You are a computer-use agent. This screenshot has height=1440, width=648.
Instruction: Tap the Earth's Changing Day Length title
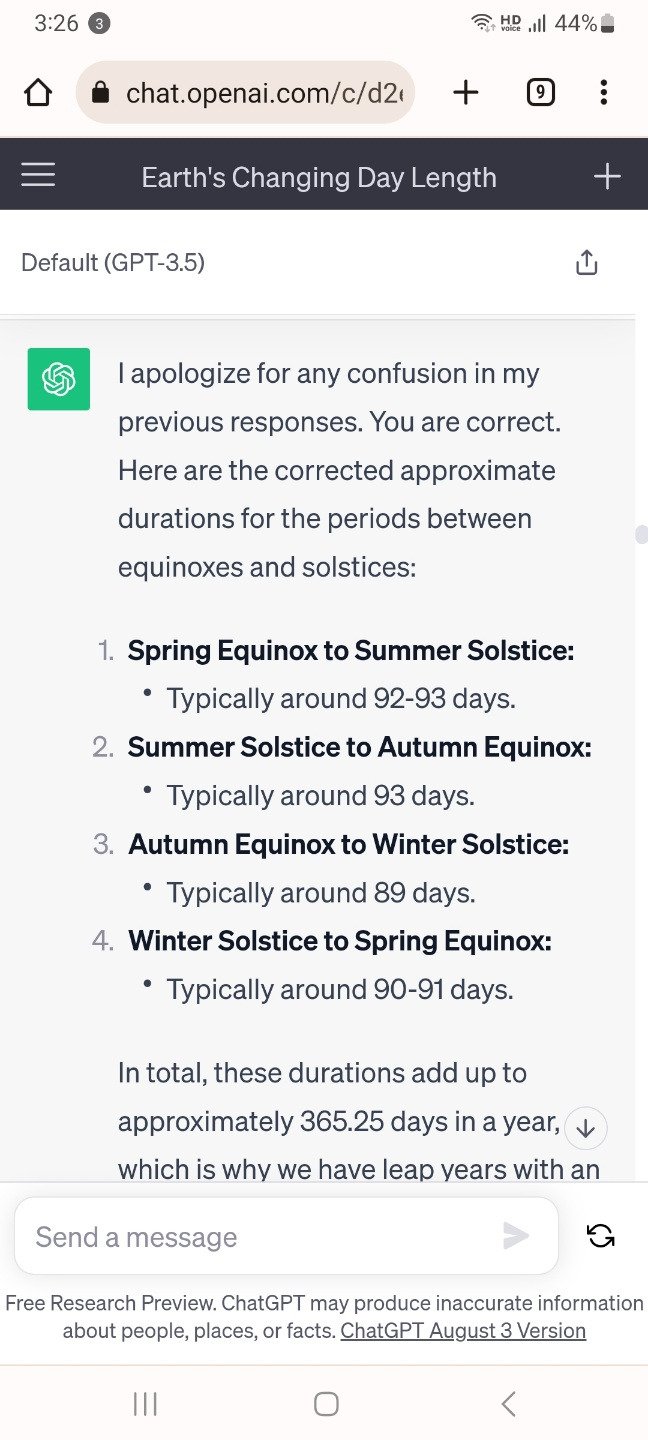tap(319, 178)
